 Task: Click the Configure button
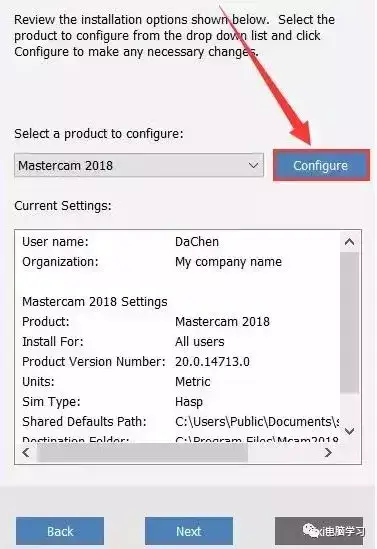(x=321, y=166)
